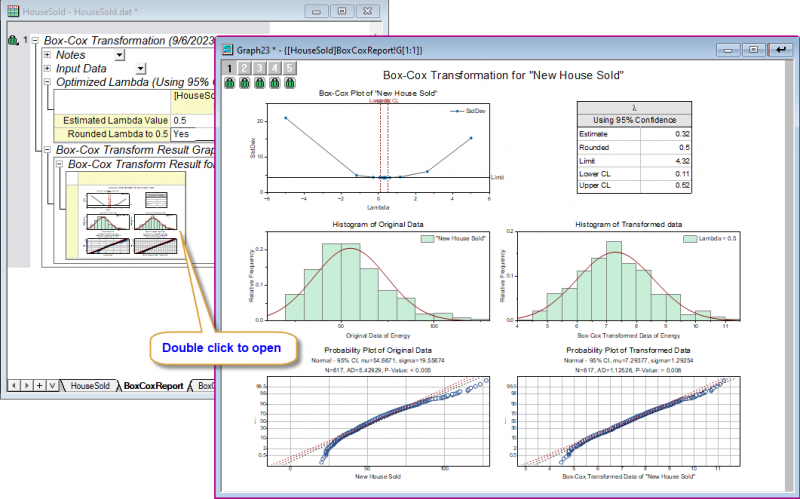This screenshot has height=499, width=800.
Task: Select the Probability Plot of Original Data title
Action: [x=378, y=351]
